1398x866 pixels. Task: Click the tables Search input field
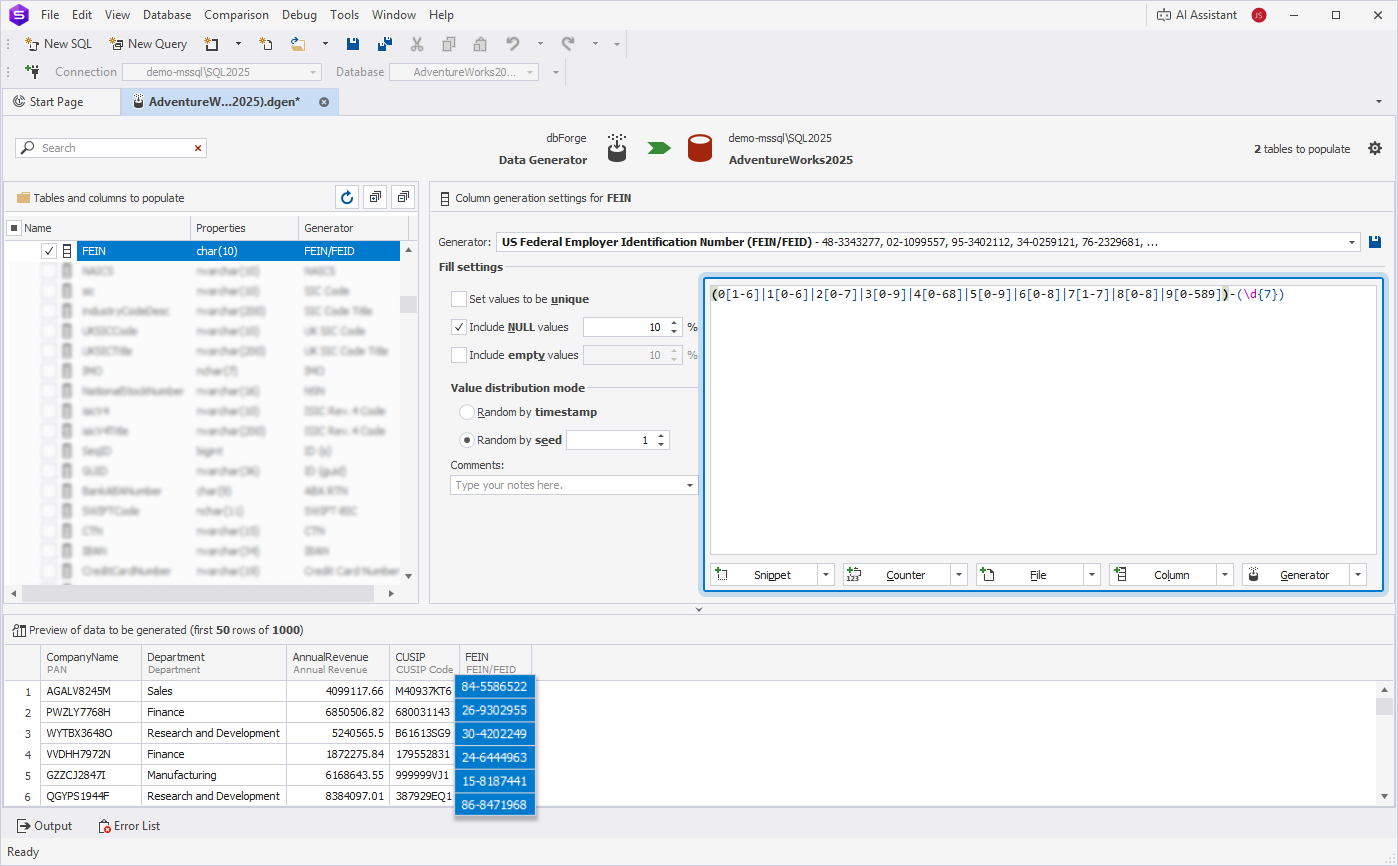pos(112,148)
